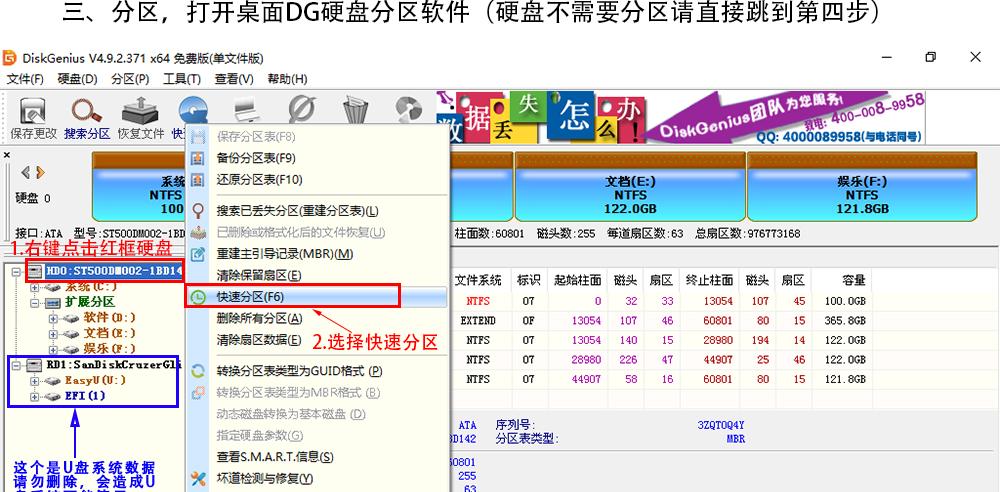Expand the 系统(C:) tree node

click(x=34, y=287)
